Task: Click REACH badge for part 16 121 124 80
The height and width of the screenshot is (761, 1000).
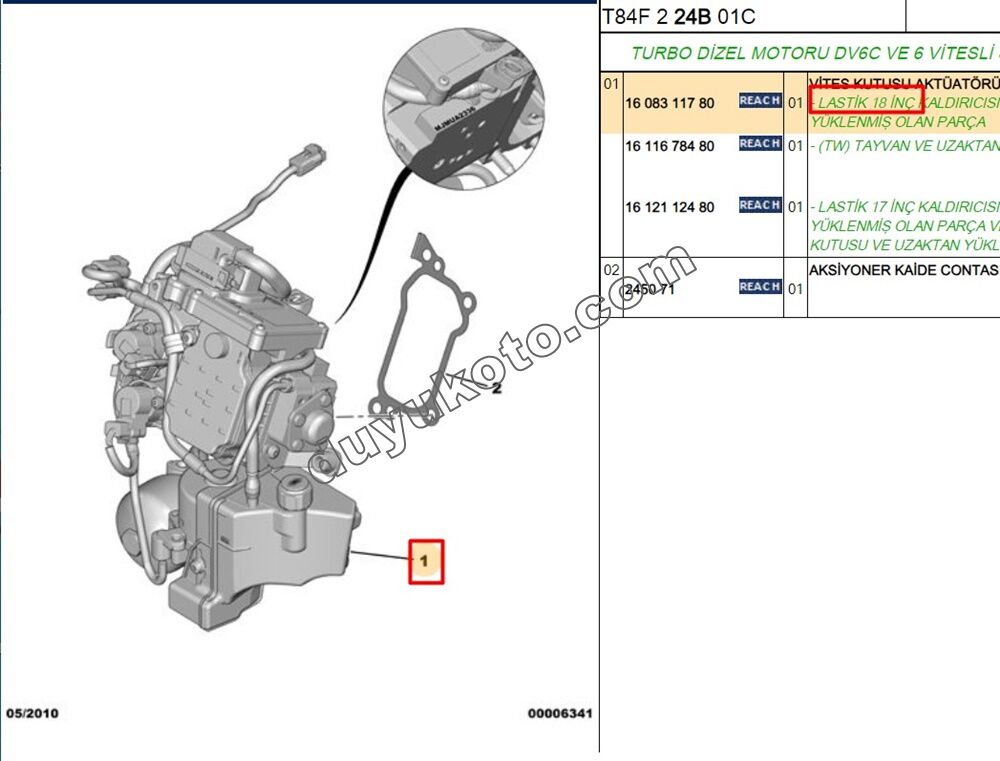Action: [x=760, y=206]
